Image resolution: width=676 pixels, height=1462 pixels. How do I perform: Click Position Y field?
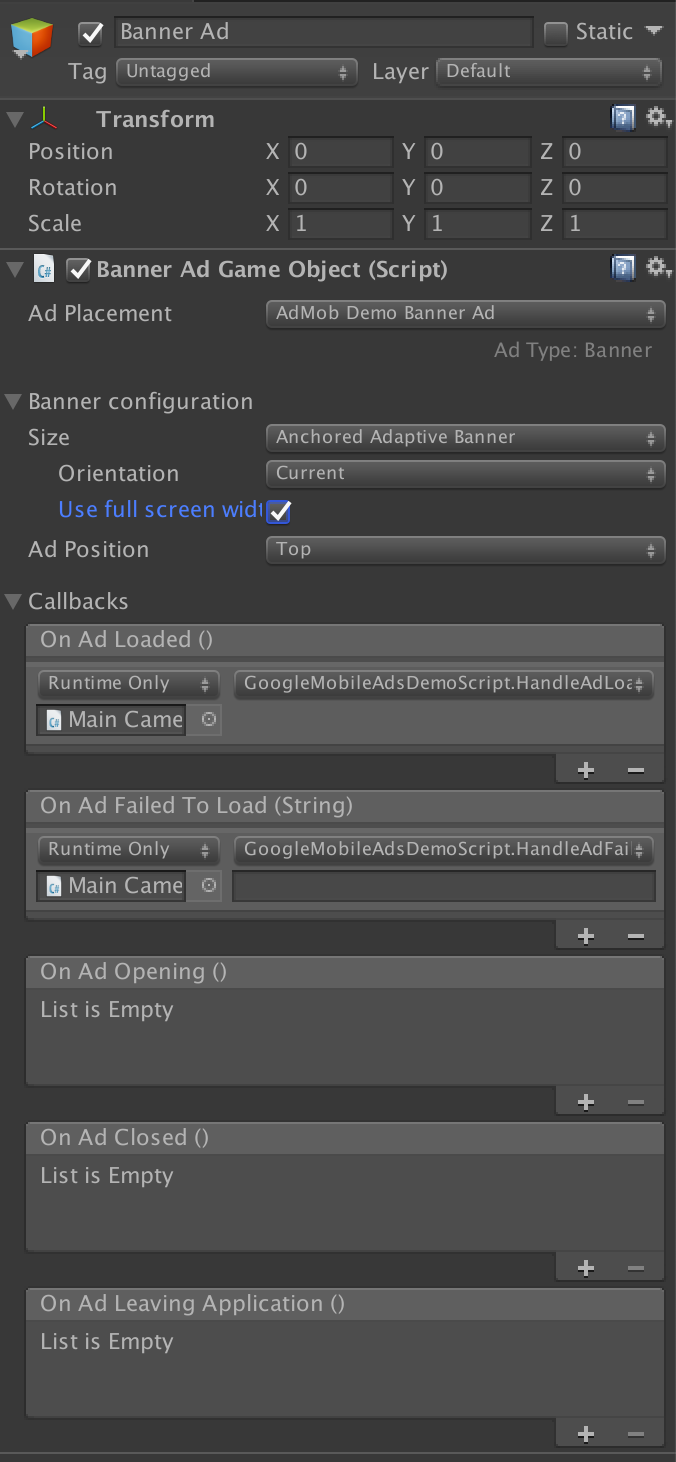pyautogui.click(x=478, y=152)
